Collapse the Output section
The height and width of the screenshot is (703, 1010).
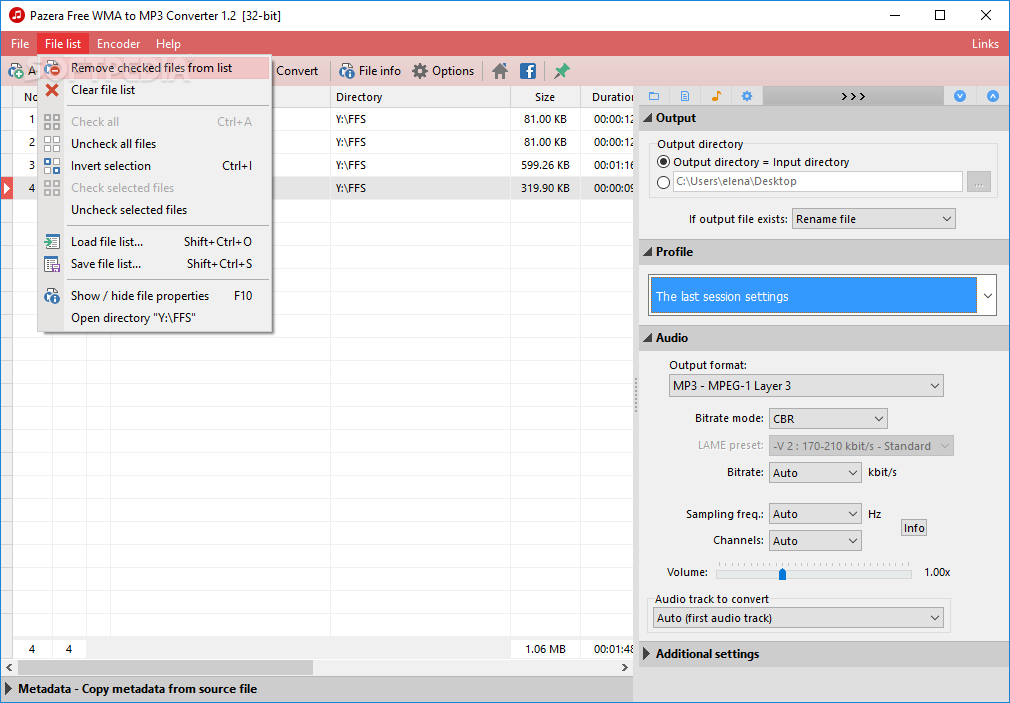(648, 118)
